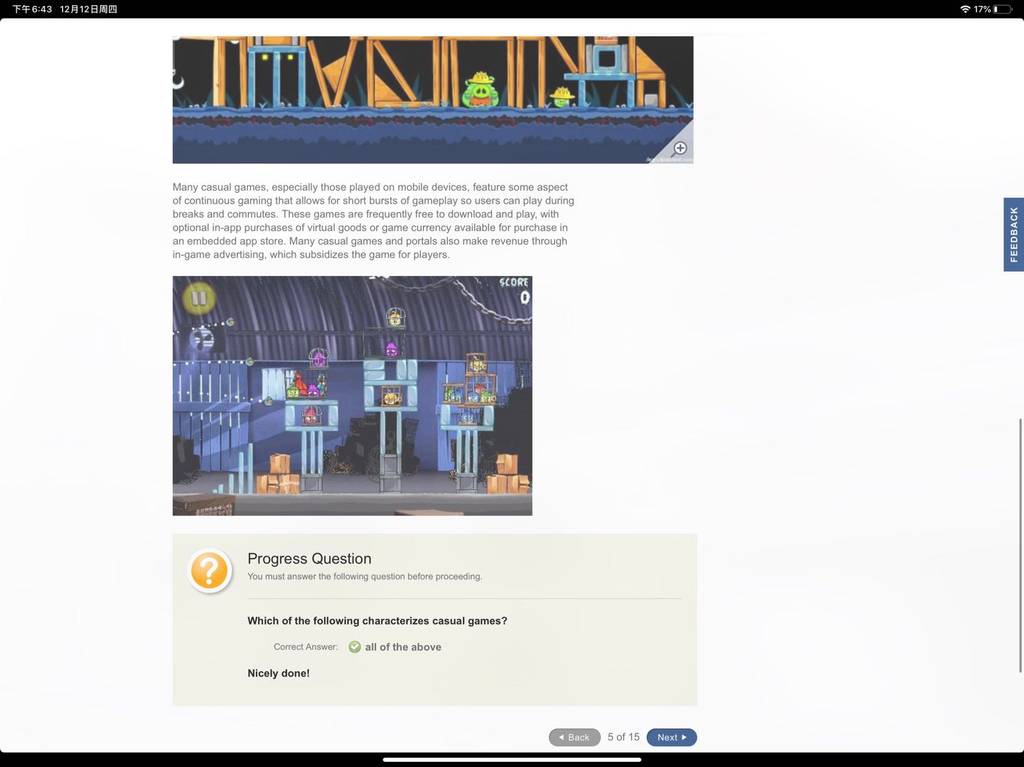The image size is (1024, 767).
Task: Click the SCORE label in game image
Action: [513, 282]
